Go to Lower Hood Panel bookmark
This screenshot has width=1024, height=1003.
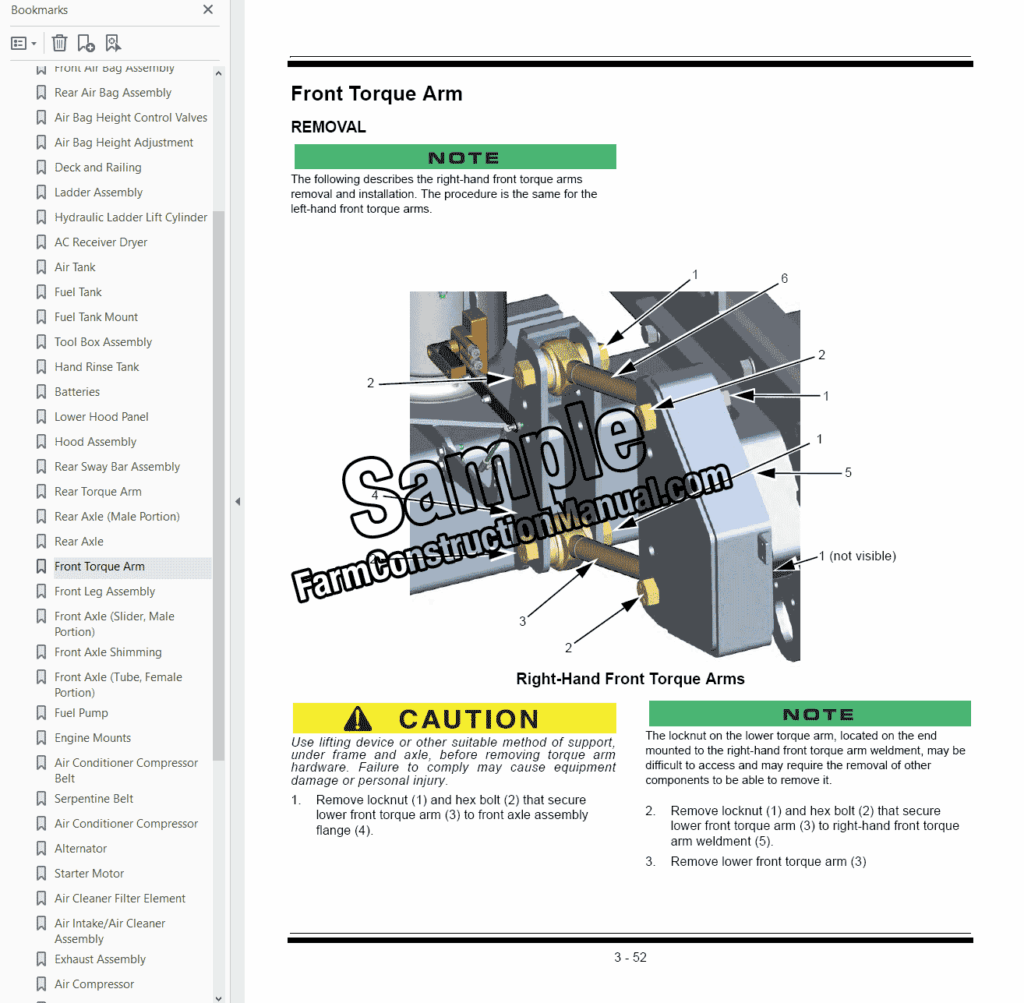pos(101,417)
